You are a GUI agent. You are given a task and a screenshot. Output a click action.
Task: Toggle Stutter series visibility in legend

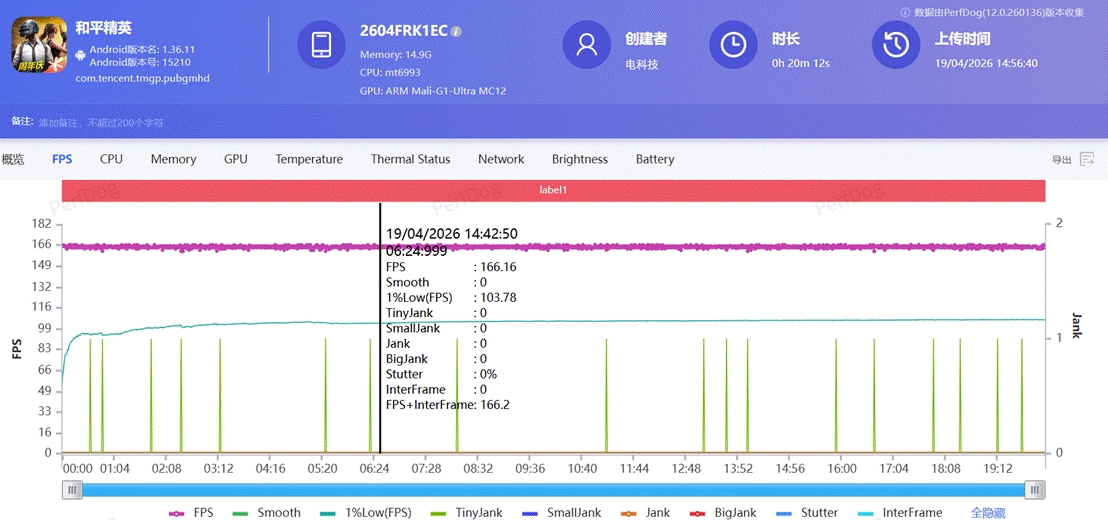click(x=807, y=512)
